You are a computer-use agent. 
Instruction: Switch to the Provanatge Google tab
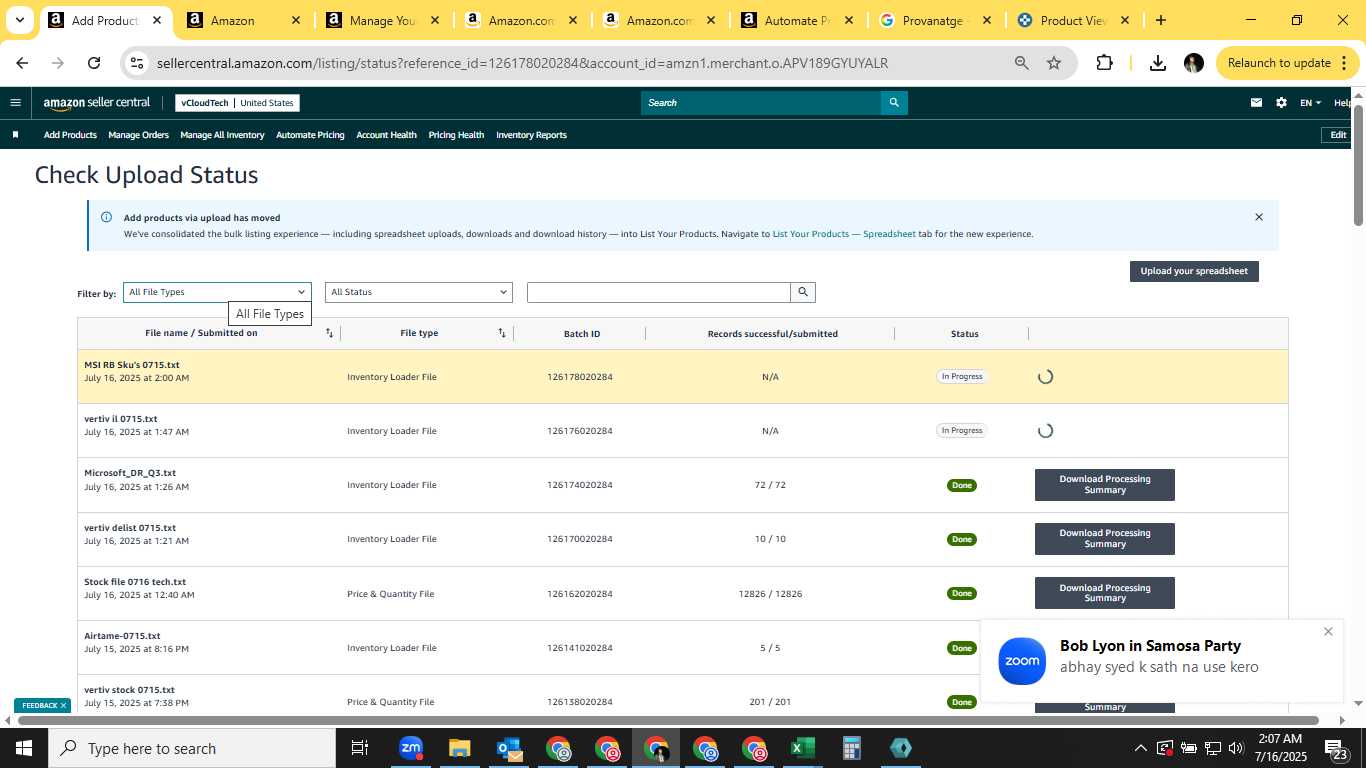(935, 20)
